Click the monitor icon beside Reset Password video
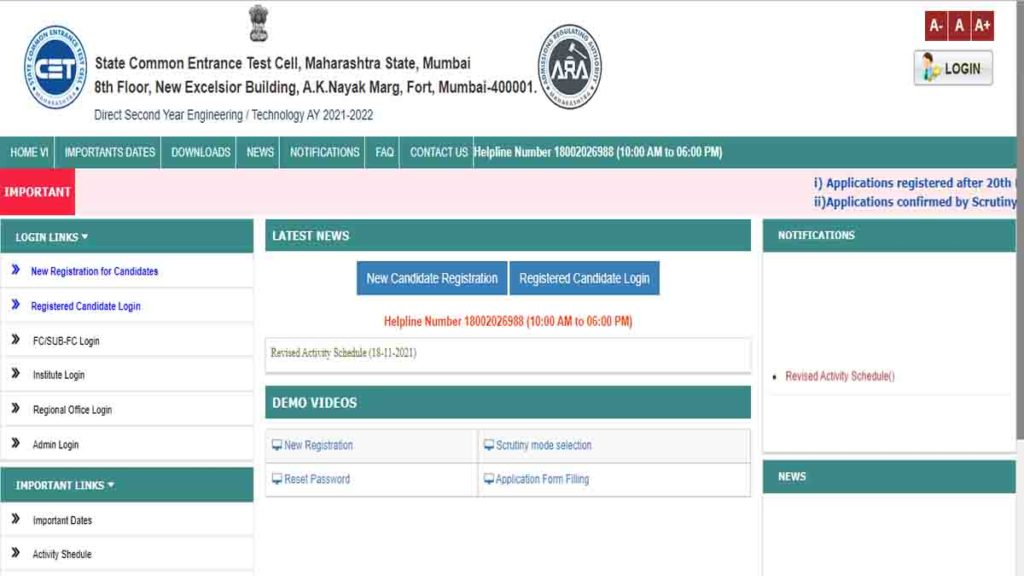Screen dimensions: 1024x576 [277, 479]
